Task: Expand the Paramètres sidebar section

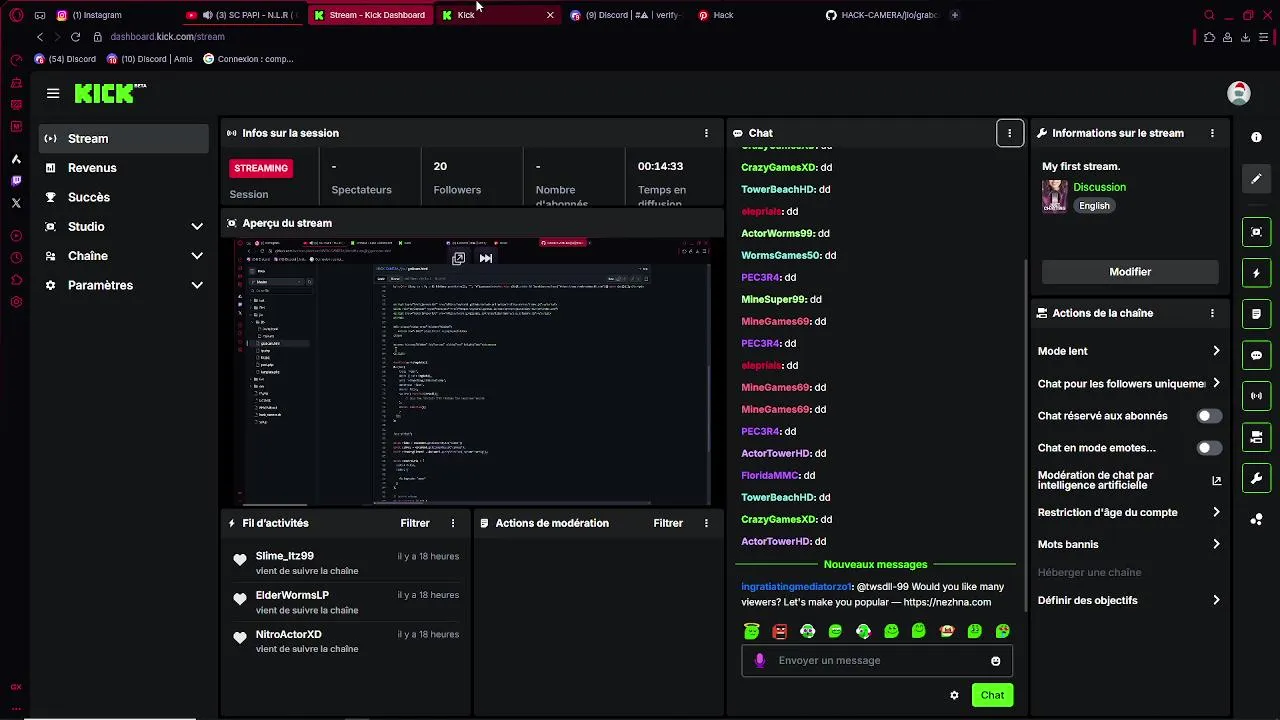Action: point(124,285)
